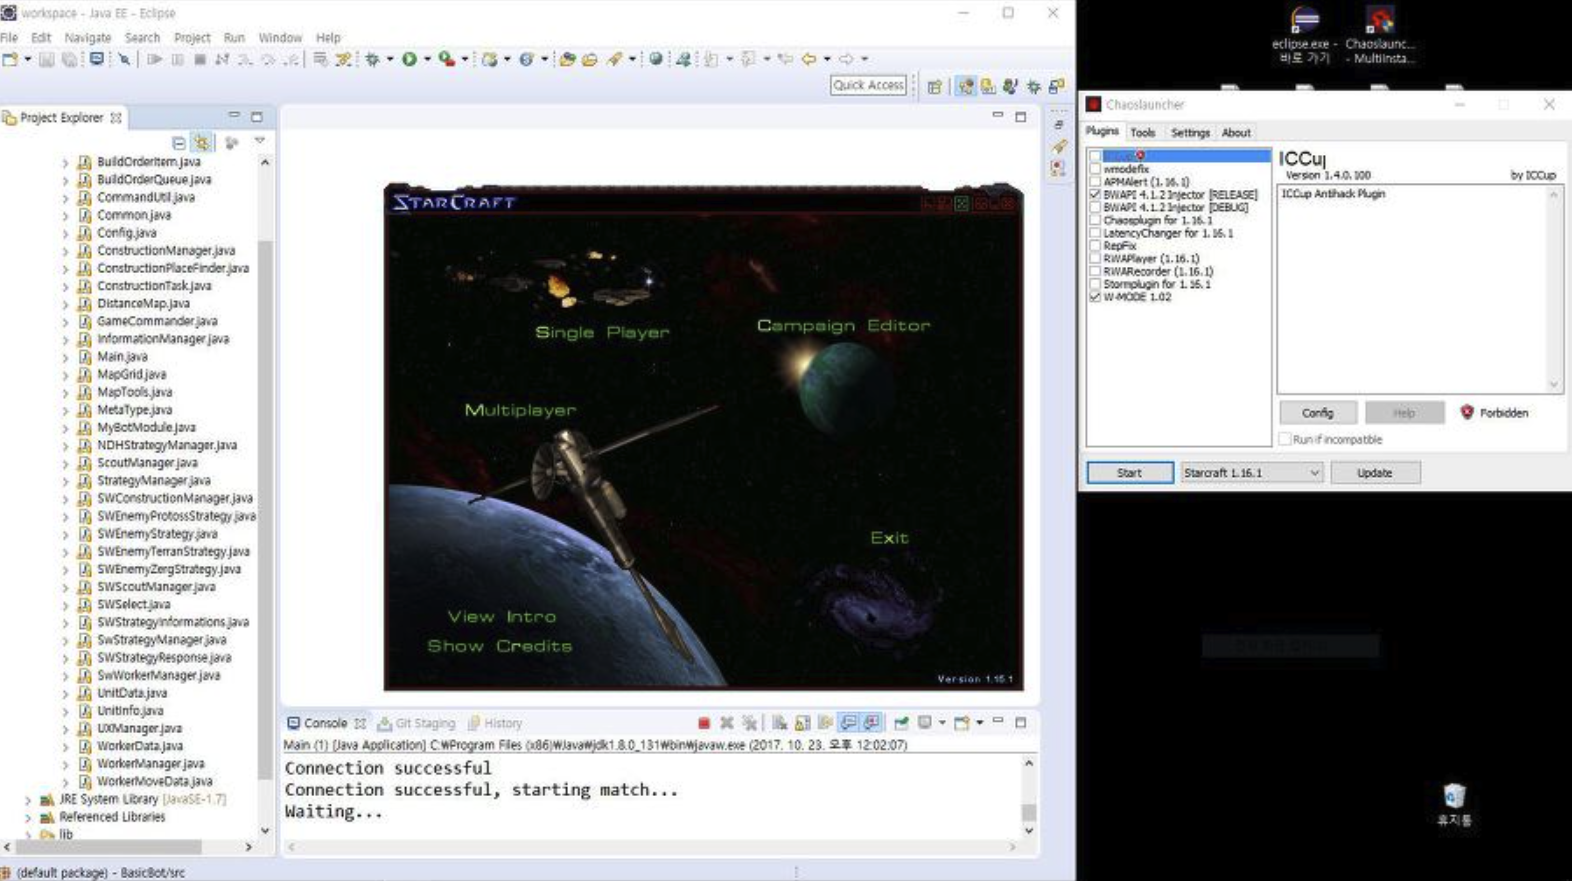Open the Project menu in Eclipse
This screenshot has width=1572, height=881.
192,37
